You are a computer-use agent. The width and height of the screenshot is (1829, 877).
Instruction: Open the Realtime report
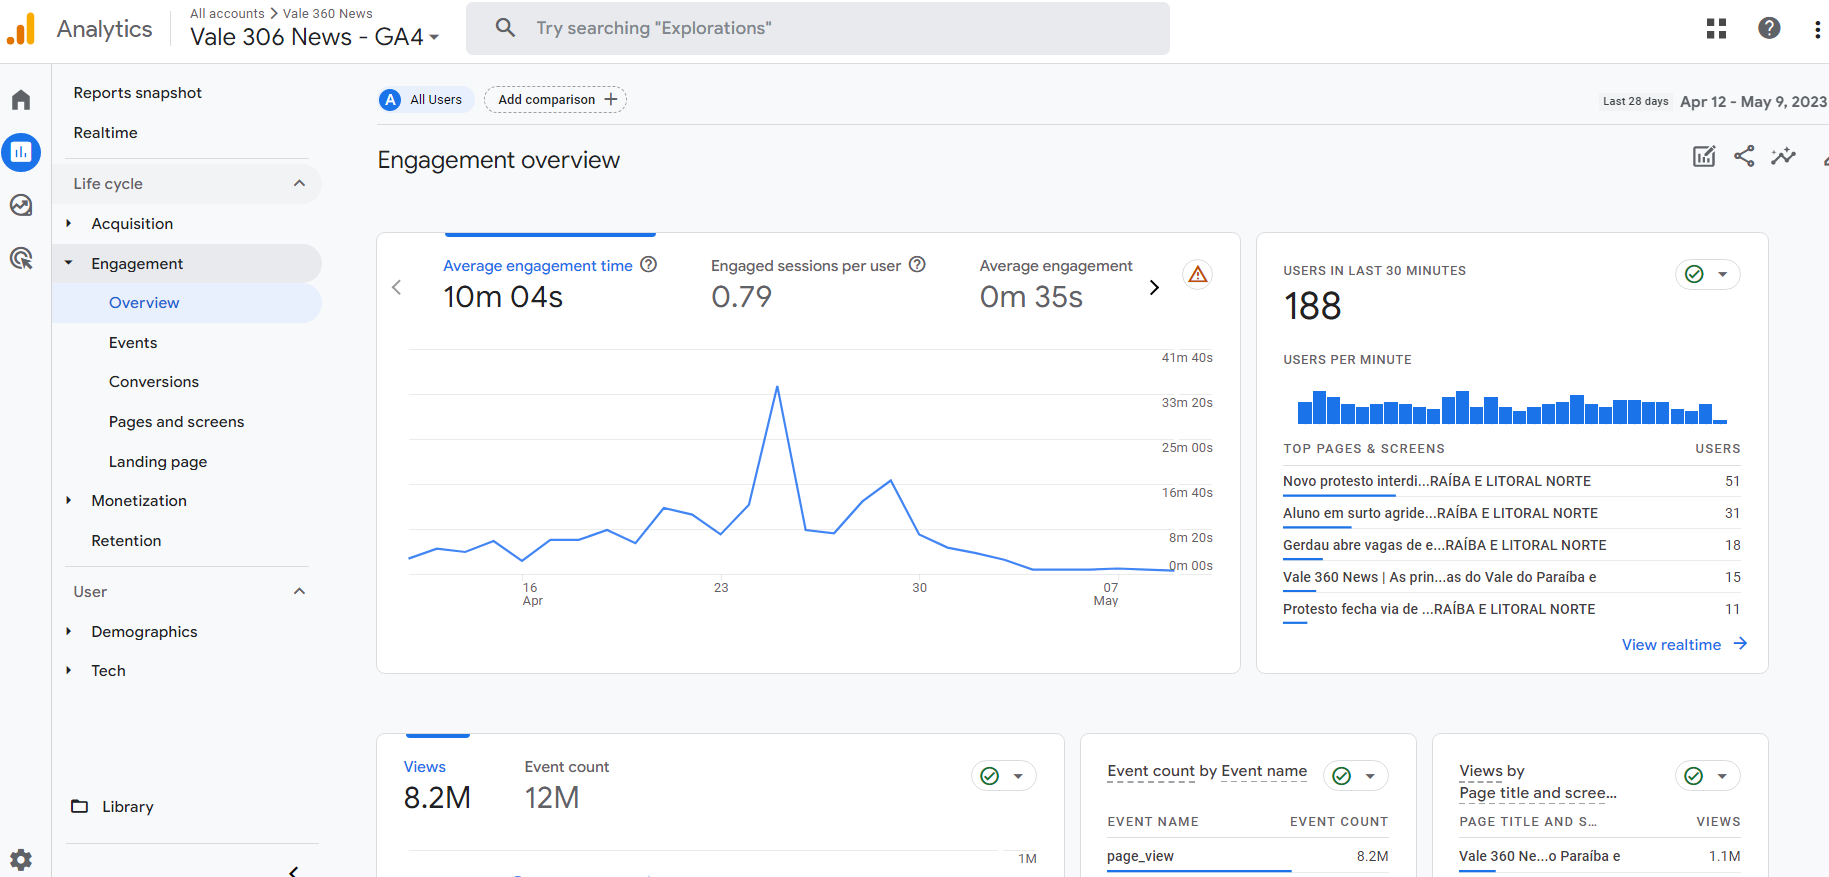106,133
